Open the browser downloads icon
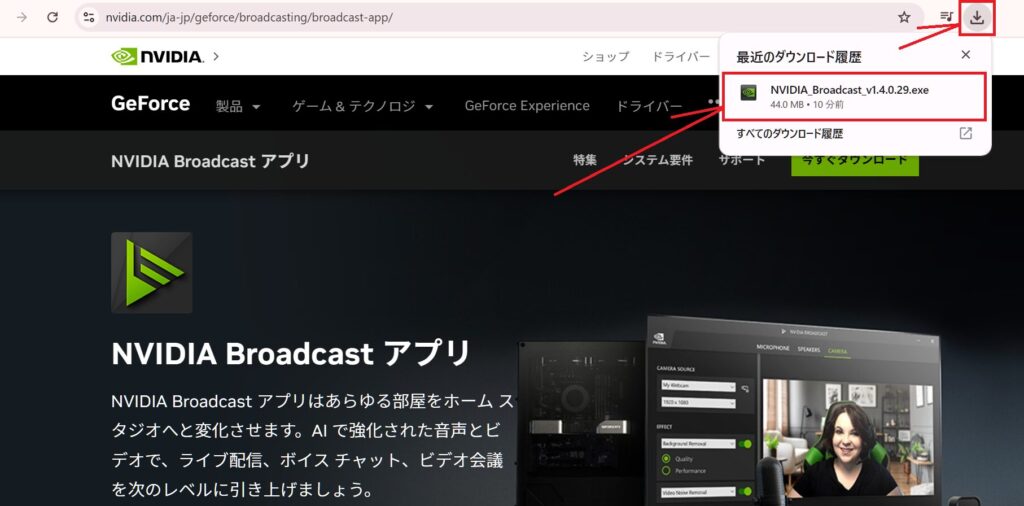Image resolution: width=1024 pixels, height=506 pixels. 976,18
